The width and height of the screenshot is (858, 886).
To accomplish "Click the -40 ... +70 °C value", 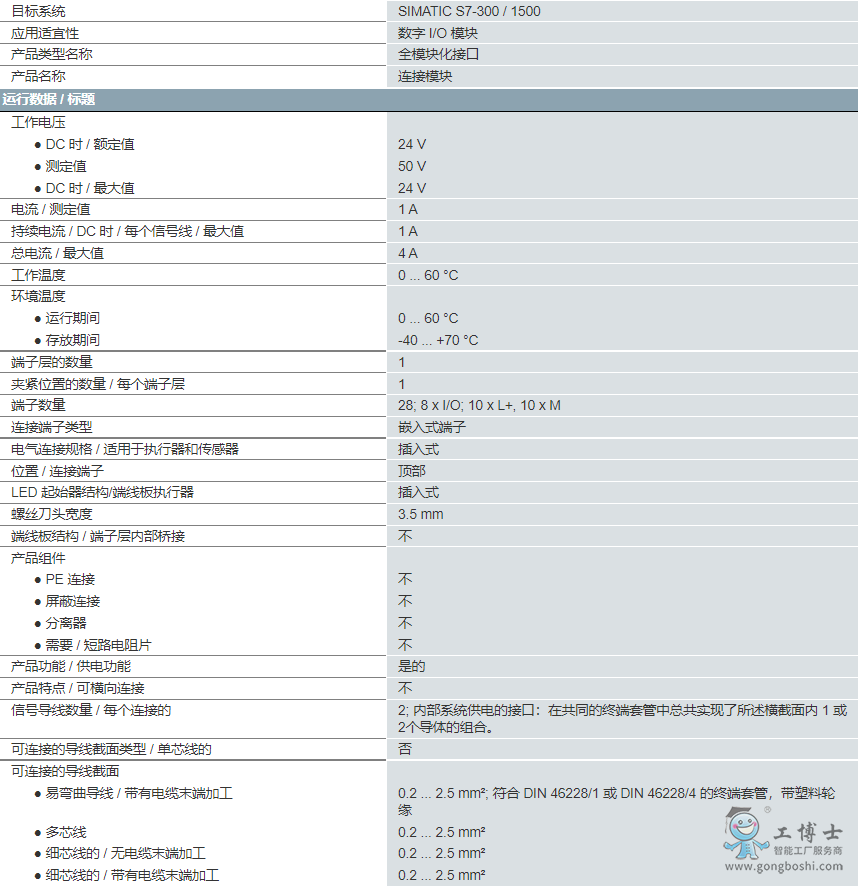I will coord(438,340).
